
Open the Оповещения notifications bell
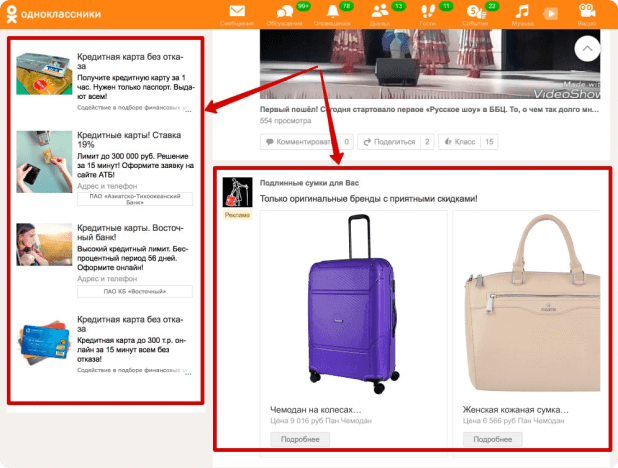331,13
